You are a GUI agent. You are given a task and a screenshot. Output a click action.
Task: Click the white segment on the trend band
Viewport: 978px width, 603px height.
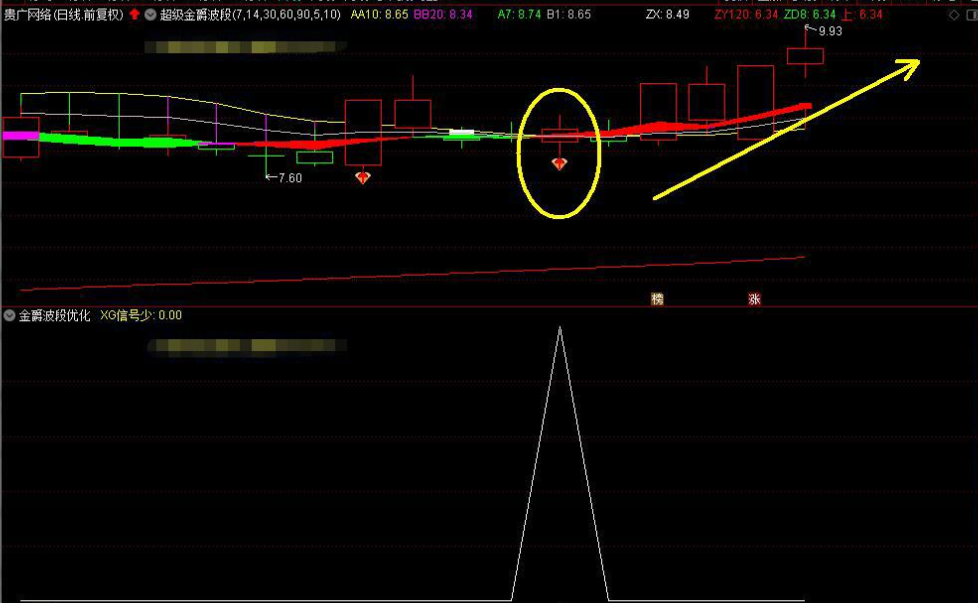tap(462, 132)
